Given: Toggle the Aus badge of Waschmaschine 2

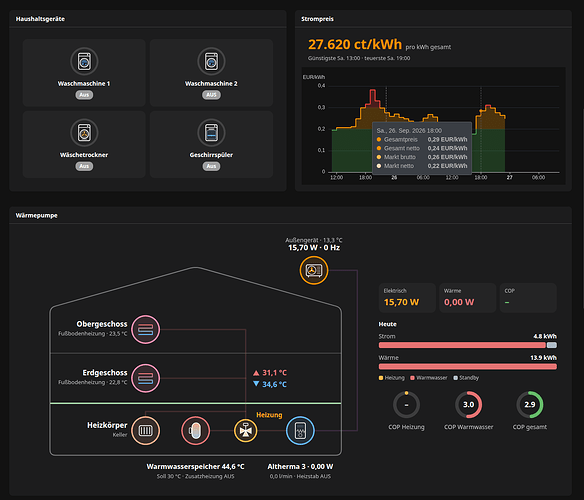Looking at the screenshot, I should coord(211,95).
